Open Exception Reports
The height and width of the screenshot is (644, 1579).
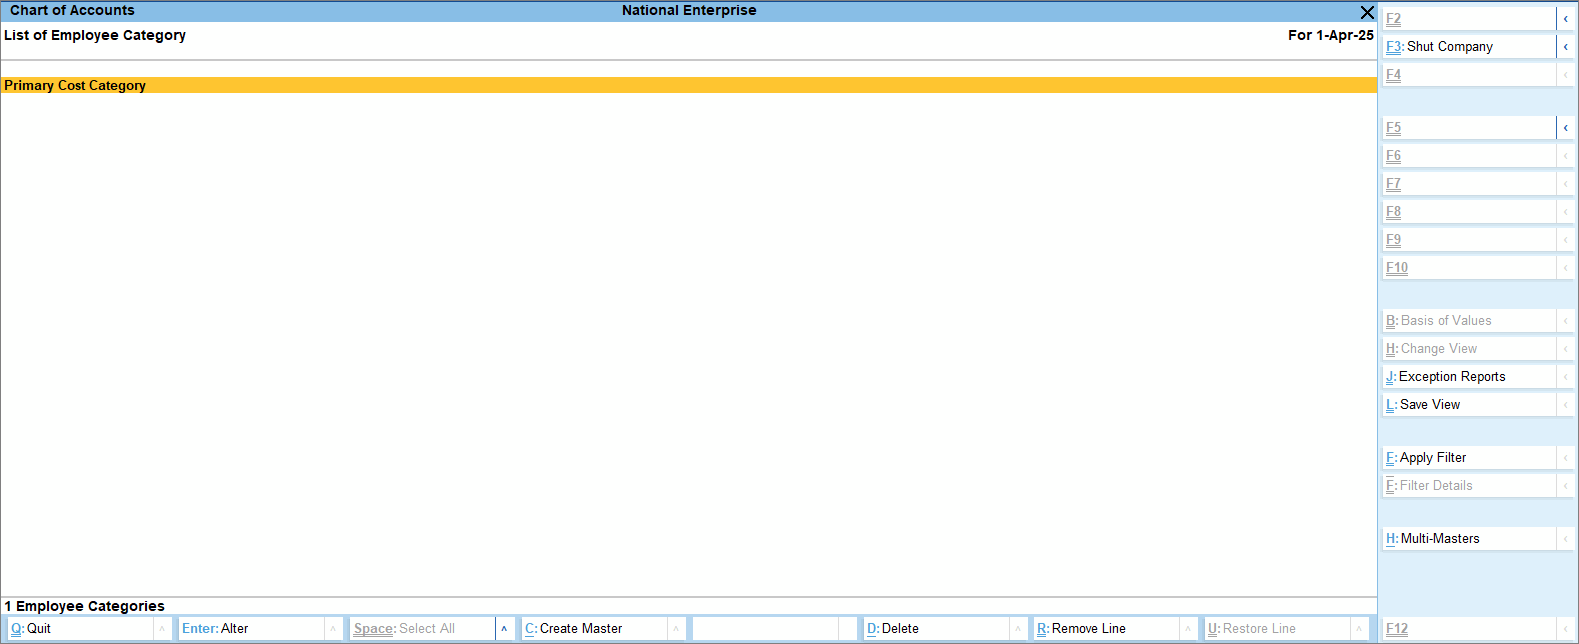tap(1468, 377)
